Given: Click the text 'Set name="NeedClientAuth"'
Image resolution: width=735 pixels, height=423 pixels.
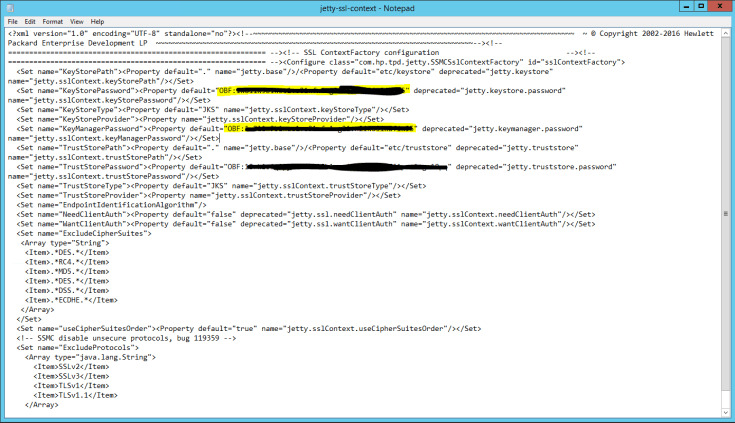Looking at the screenshot, I should [74, 214].
